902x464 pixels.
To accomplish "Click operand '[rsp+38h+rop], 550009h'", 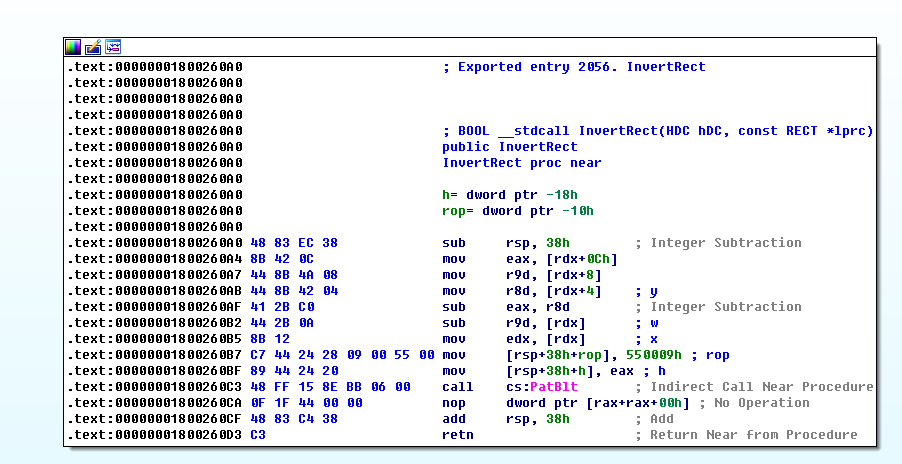I will pyautogui.click(x=594, y=355).
